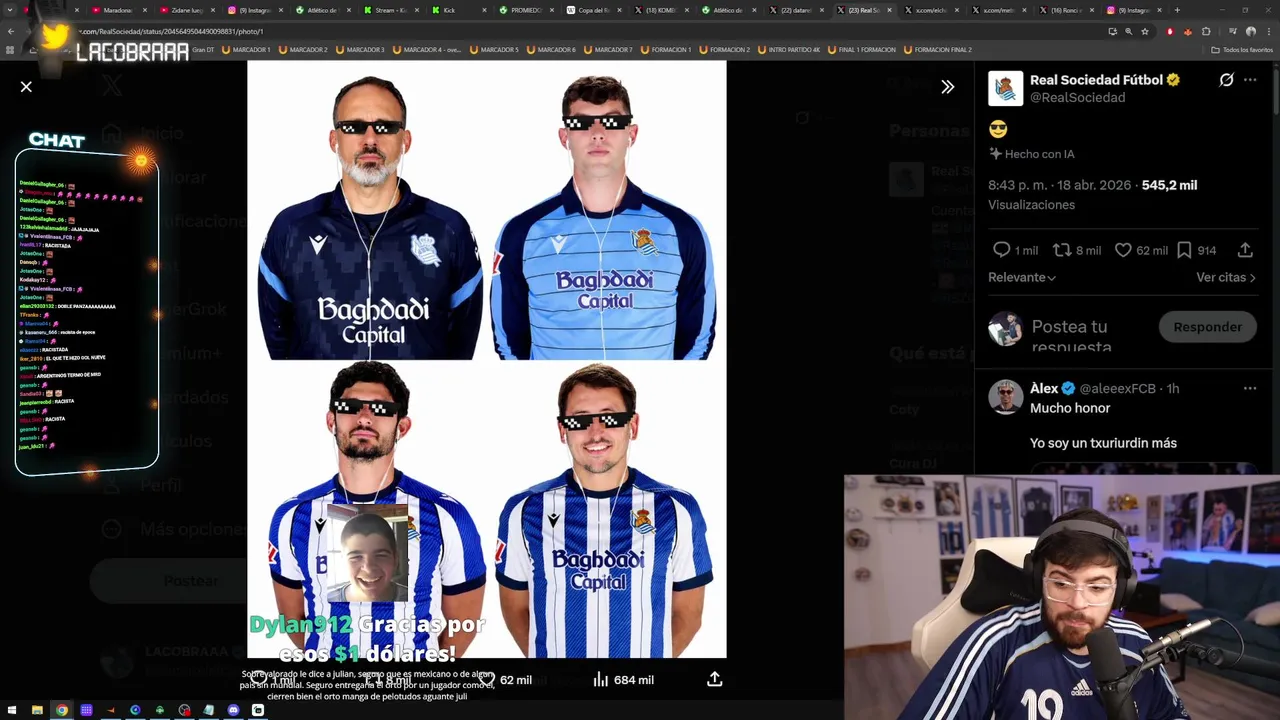
Task: Switch to the Copa del Rey tab
Action: 595,10
